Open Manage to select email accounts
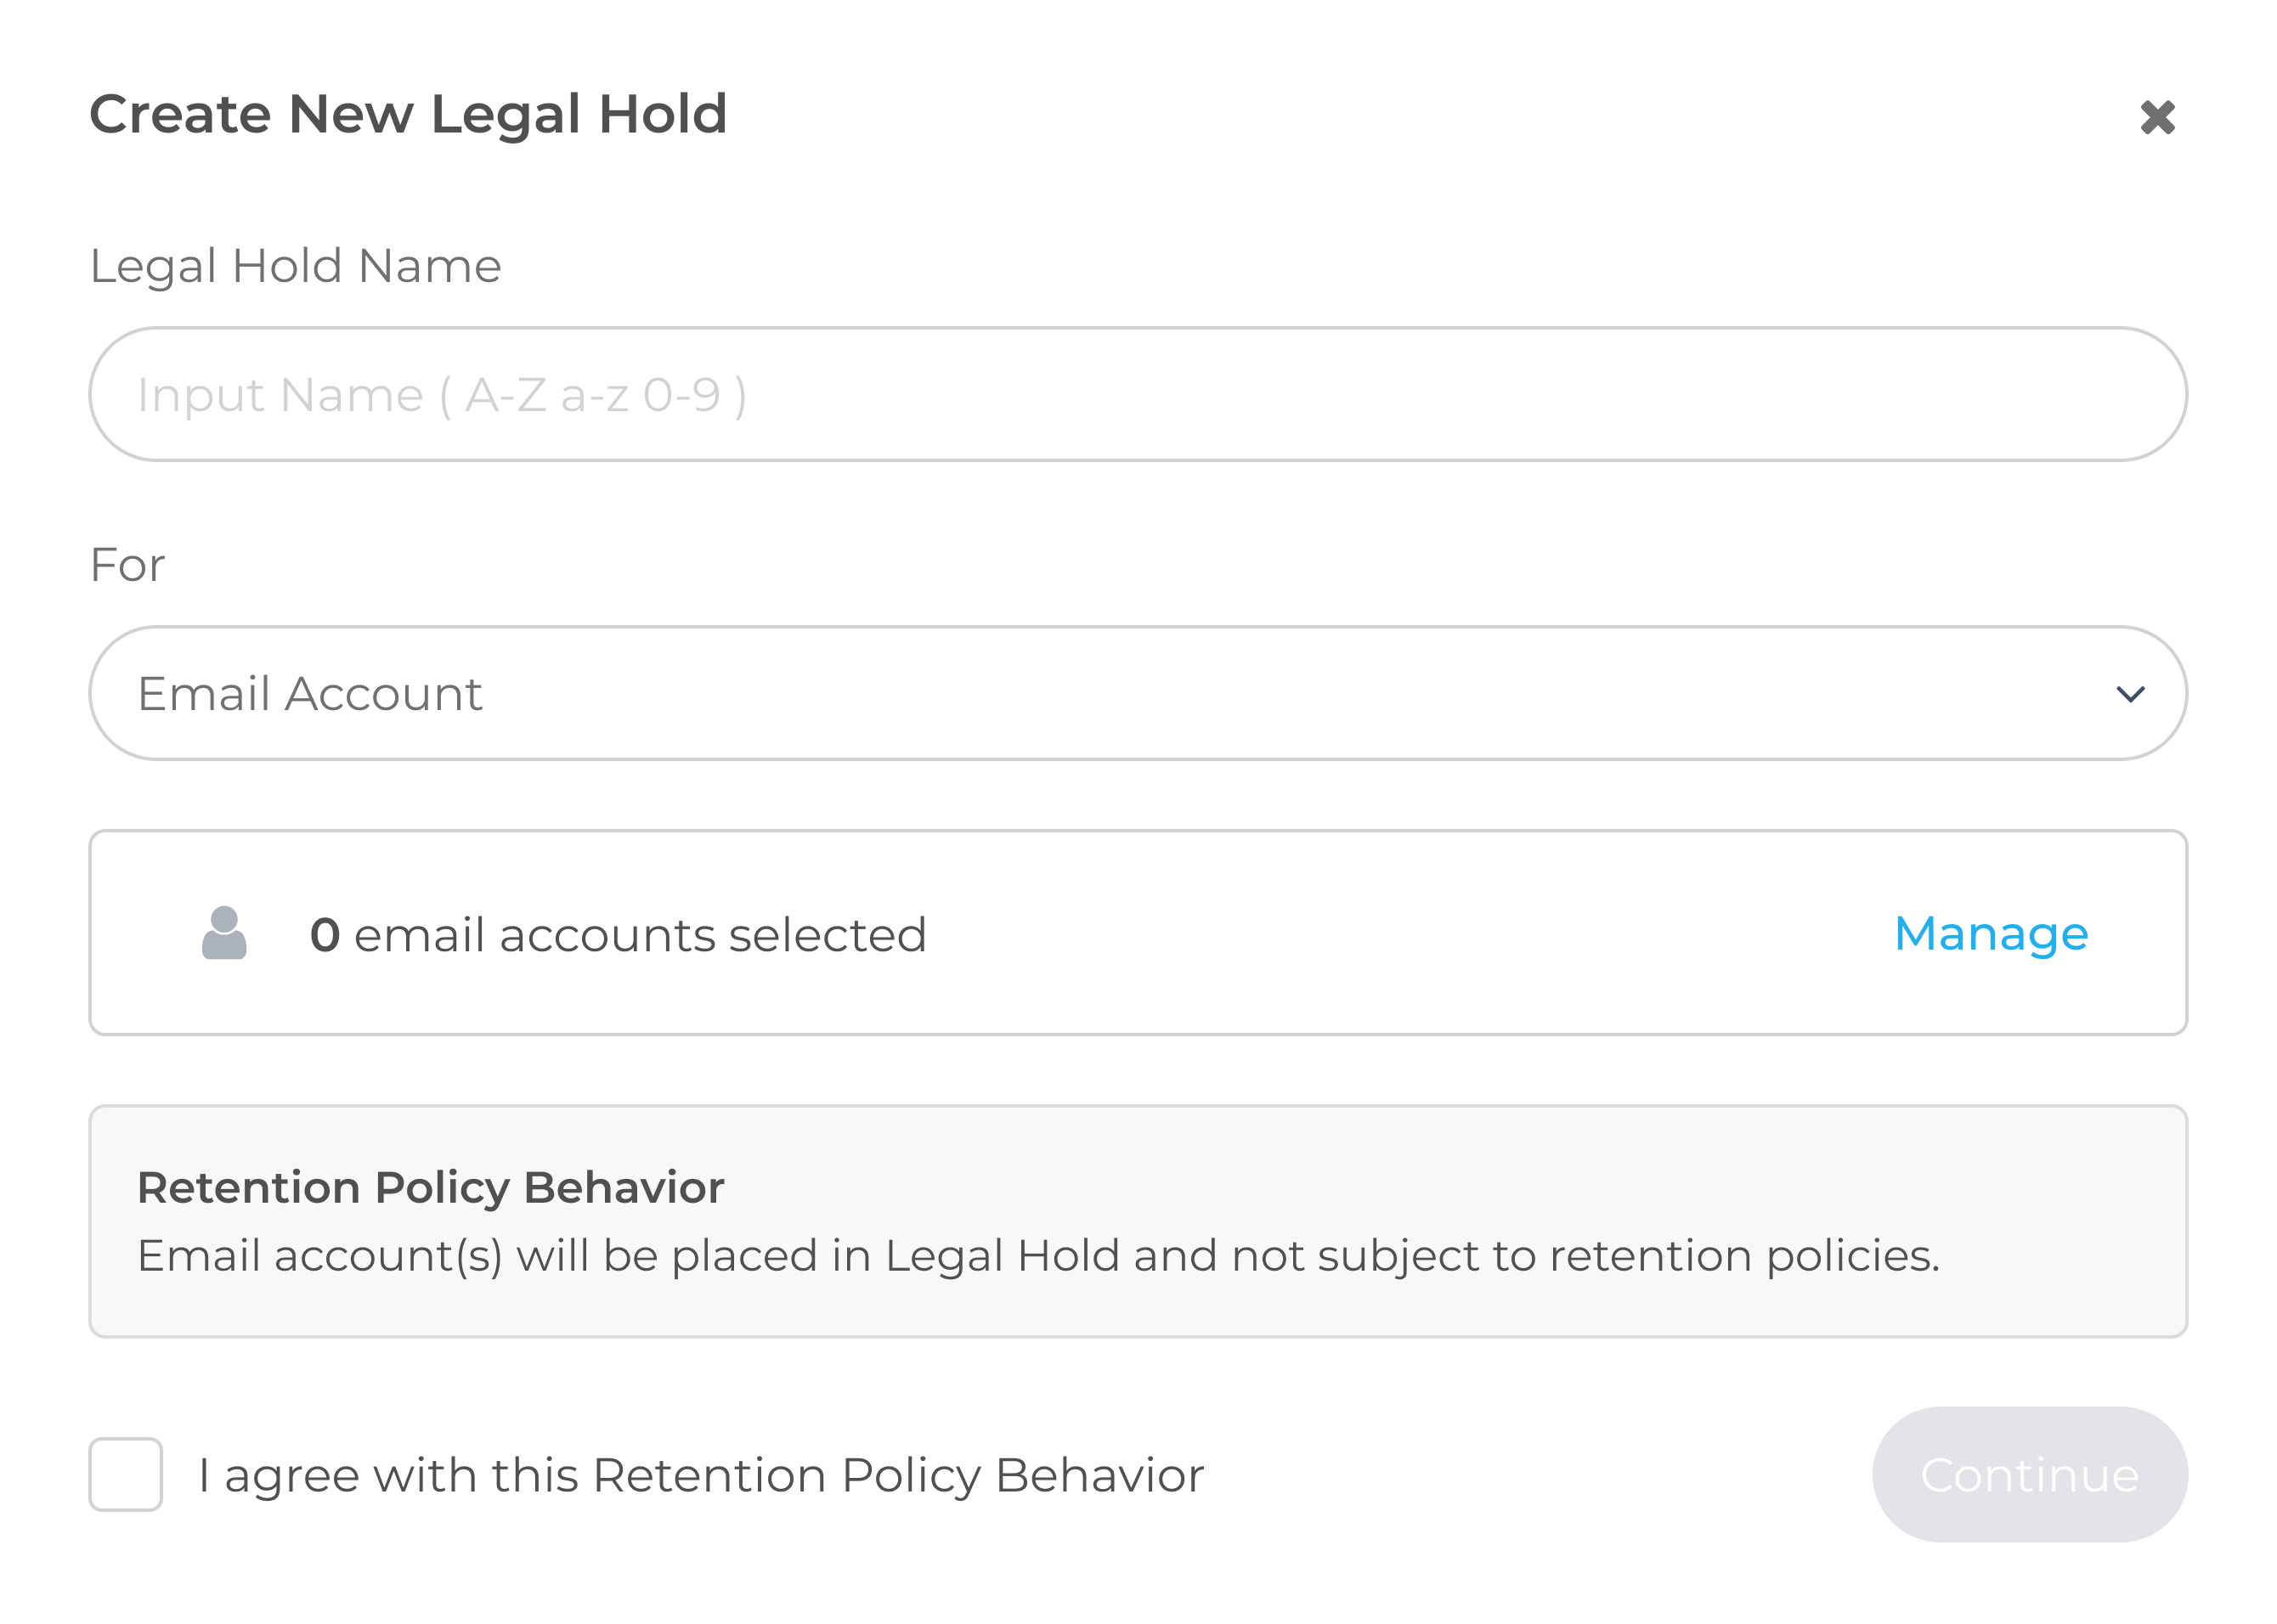Screen dimensions: 2277x1624 1990,933
